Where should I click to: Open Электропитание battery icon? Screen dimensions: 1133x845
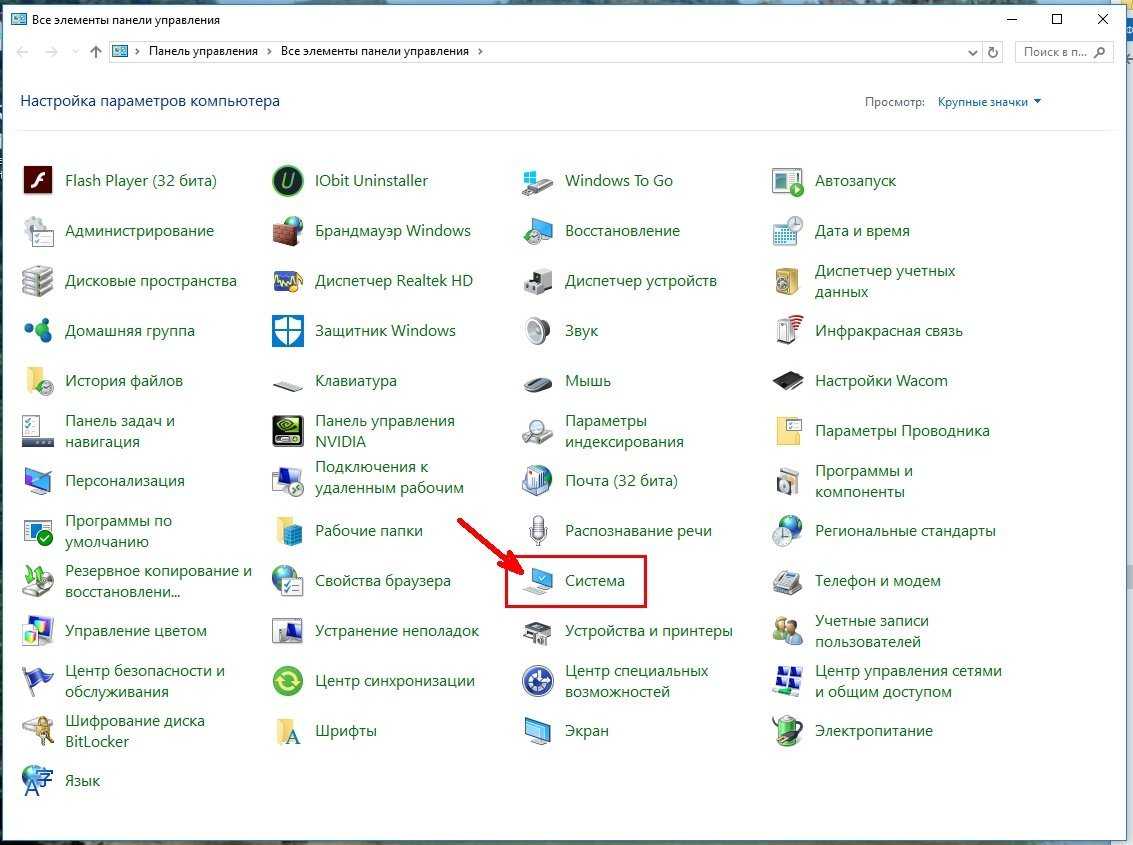(x=788, y=731)
